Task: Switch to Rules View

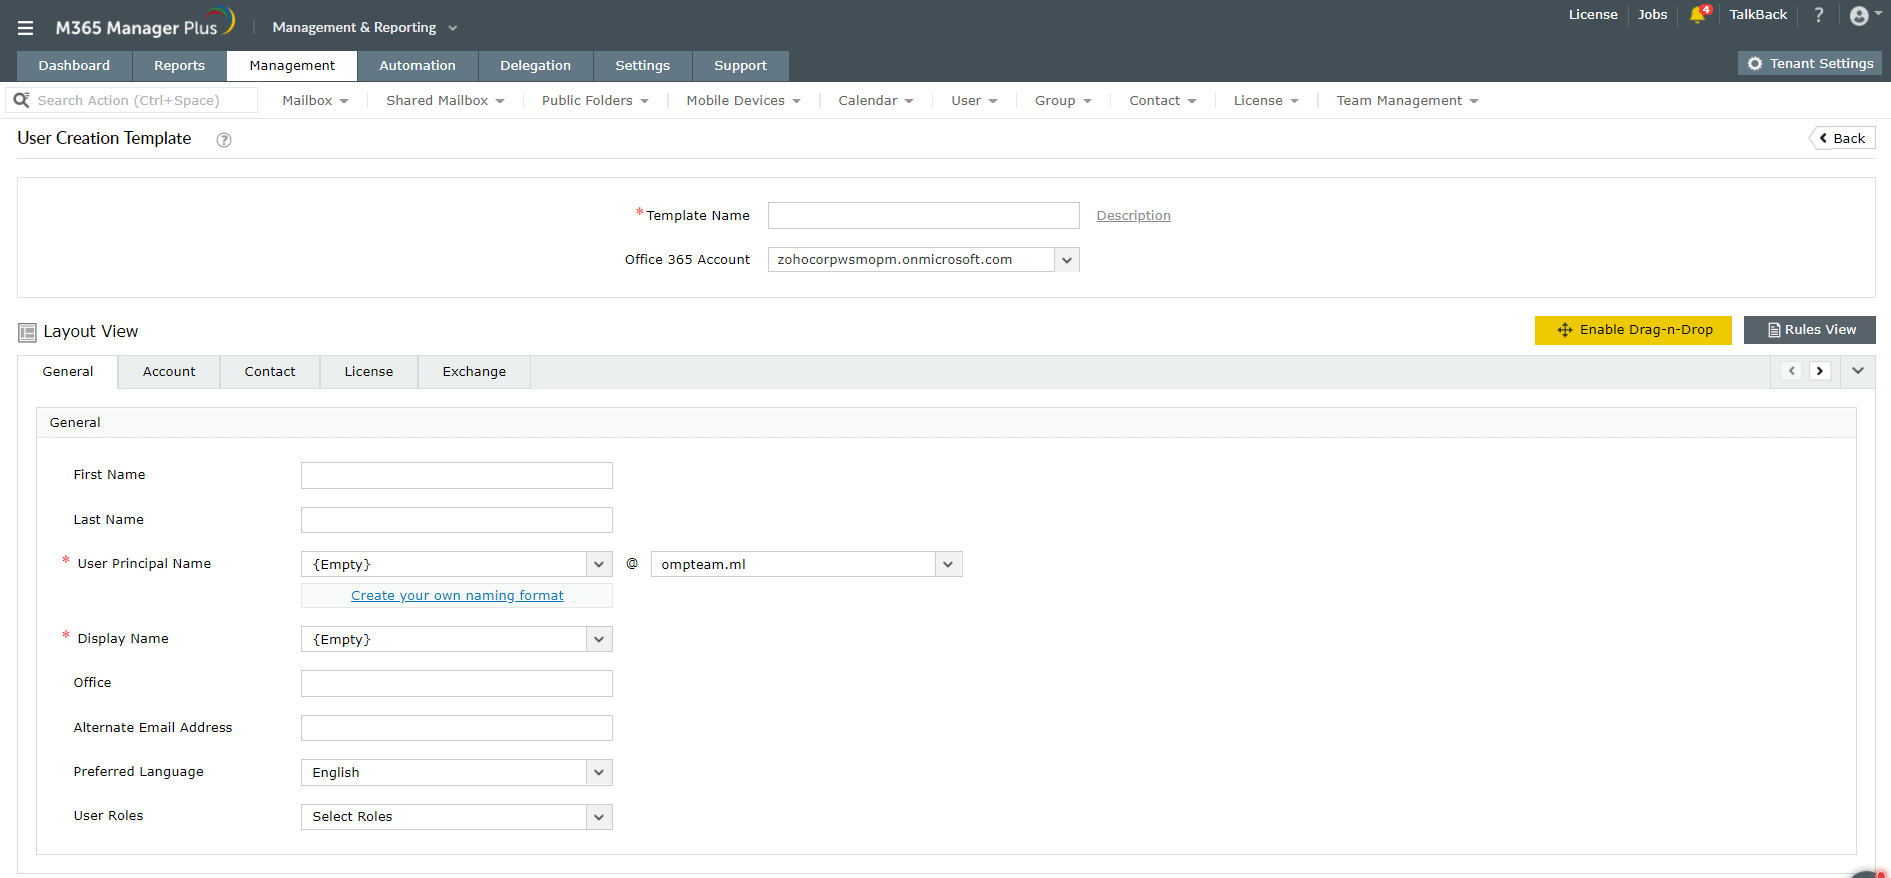Action: pos(1809,330)
